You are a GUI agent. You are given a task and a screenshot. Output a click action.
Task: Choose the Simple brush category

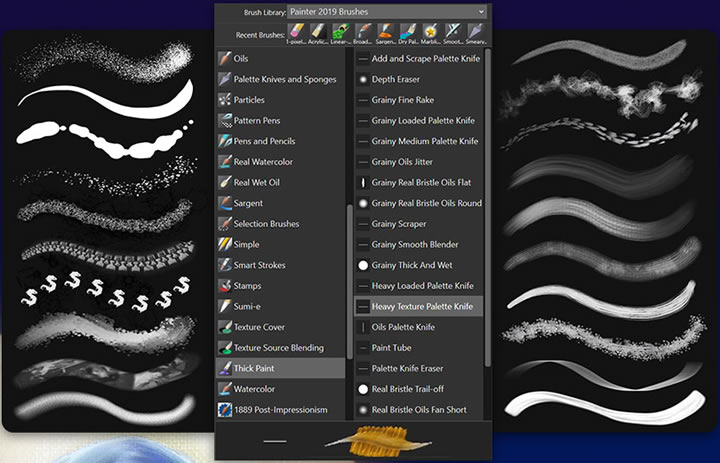coord(281,244)
